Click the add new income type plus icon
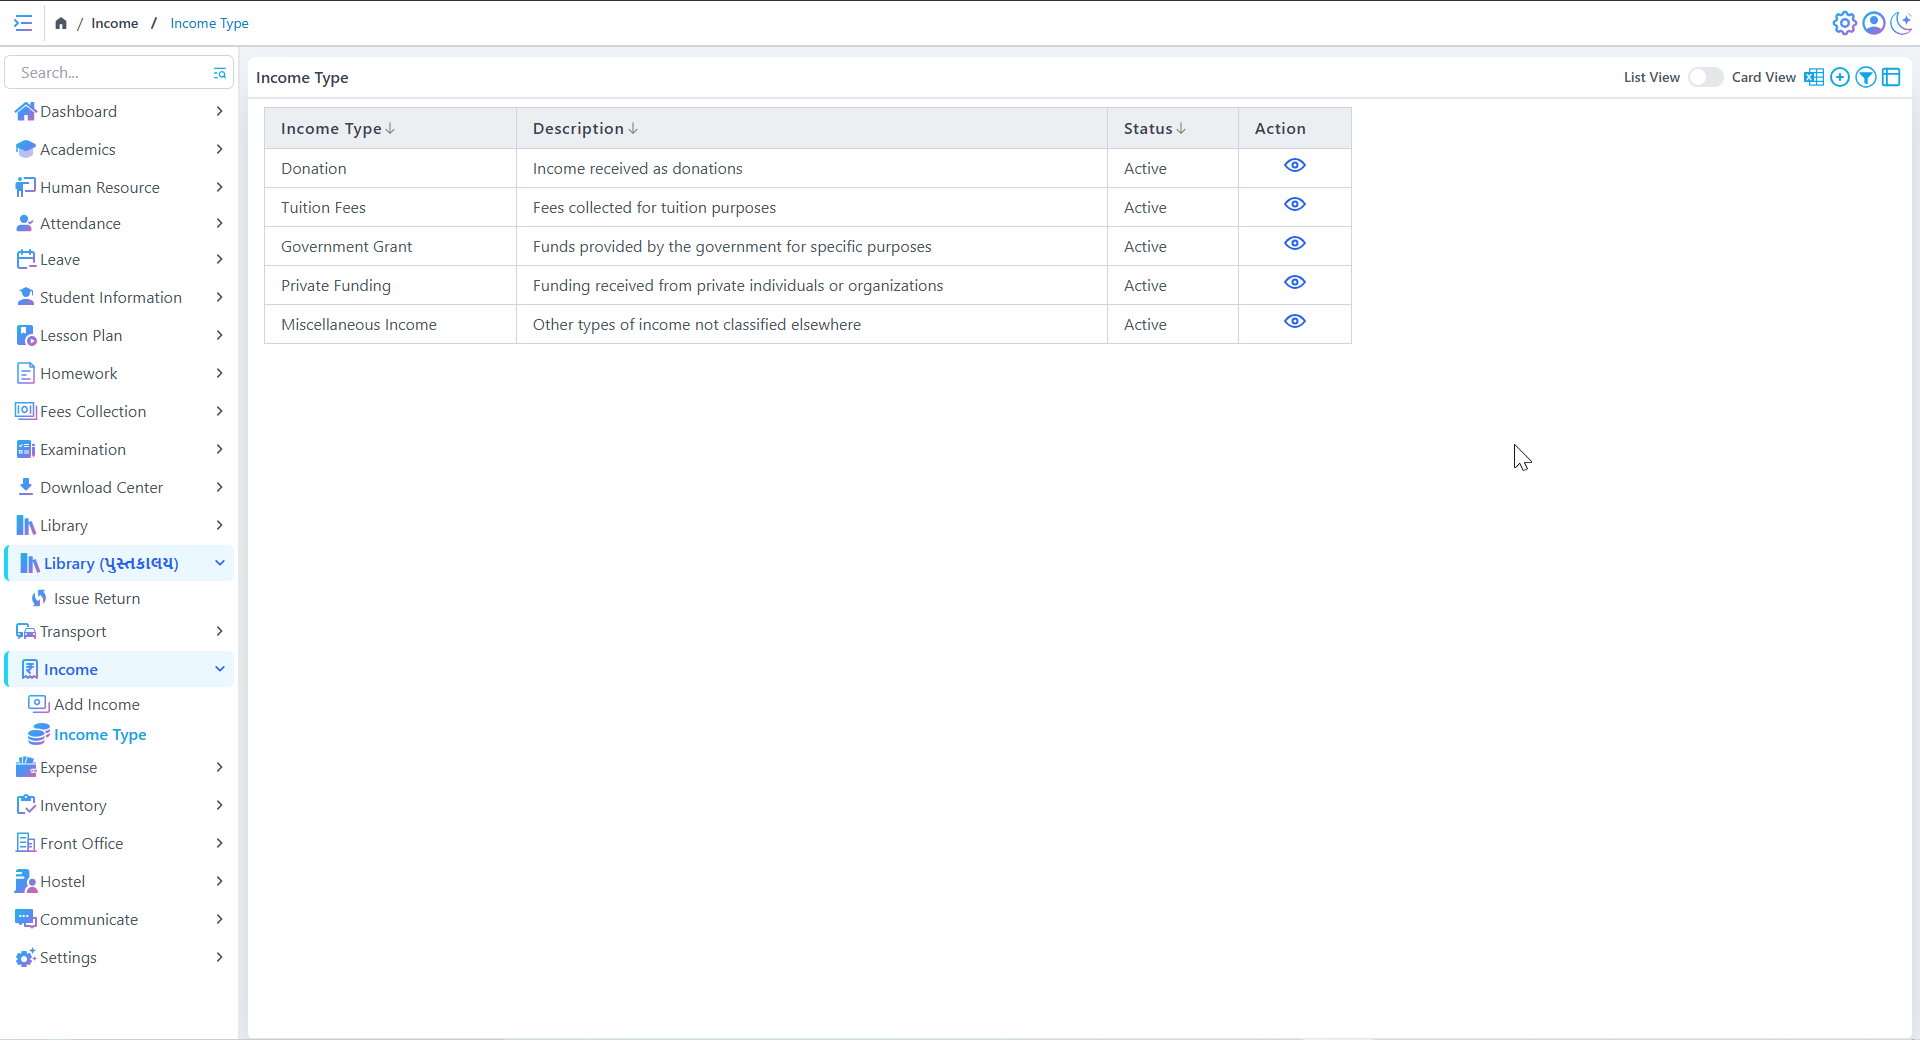The image size is (1920, 1040). click(x=1839, y=78)
